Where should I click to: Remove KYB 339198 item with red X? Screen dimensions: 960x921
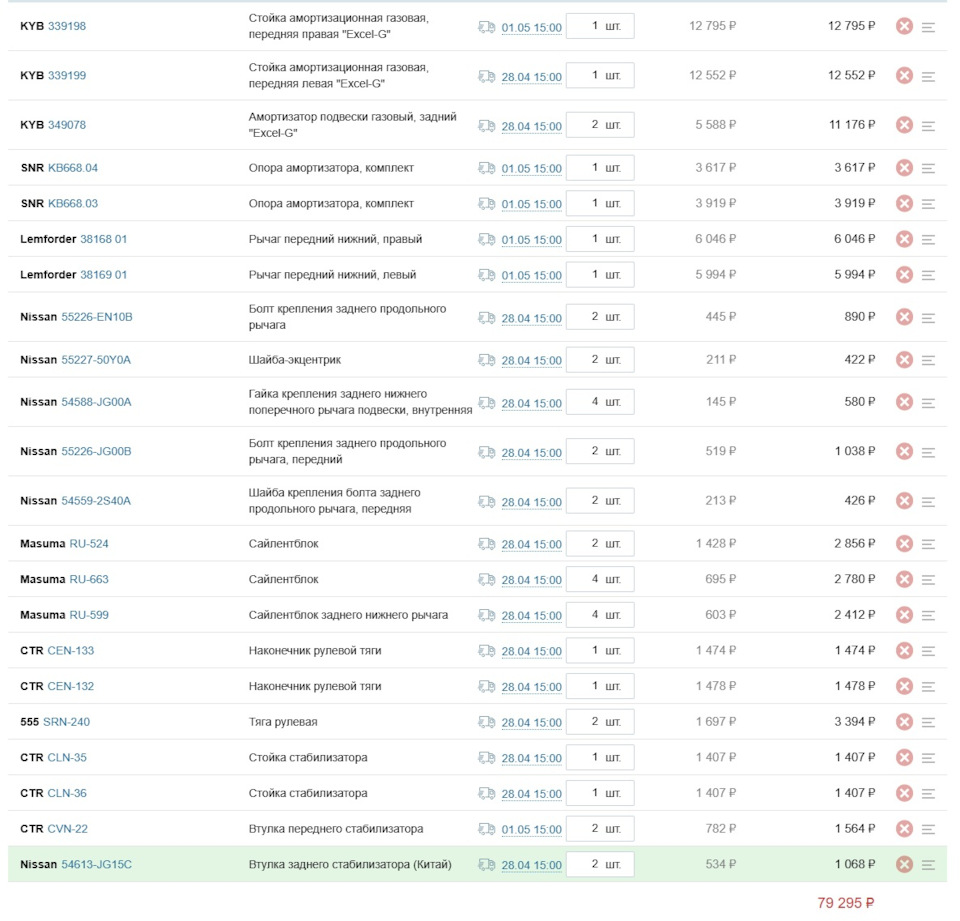pos(904,26)
